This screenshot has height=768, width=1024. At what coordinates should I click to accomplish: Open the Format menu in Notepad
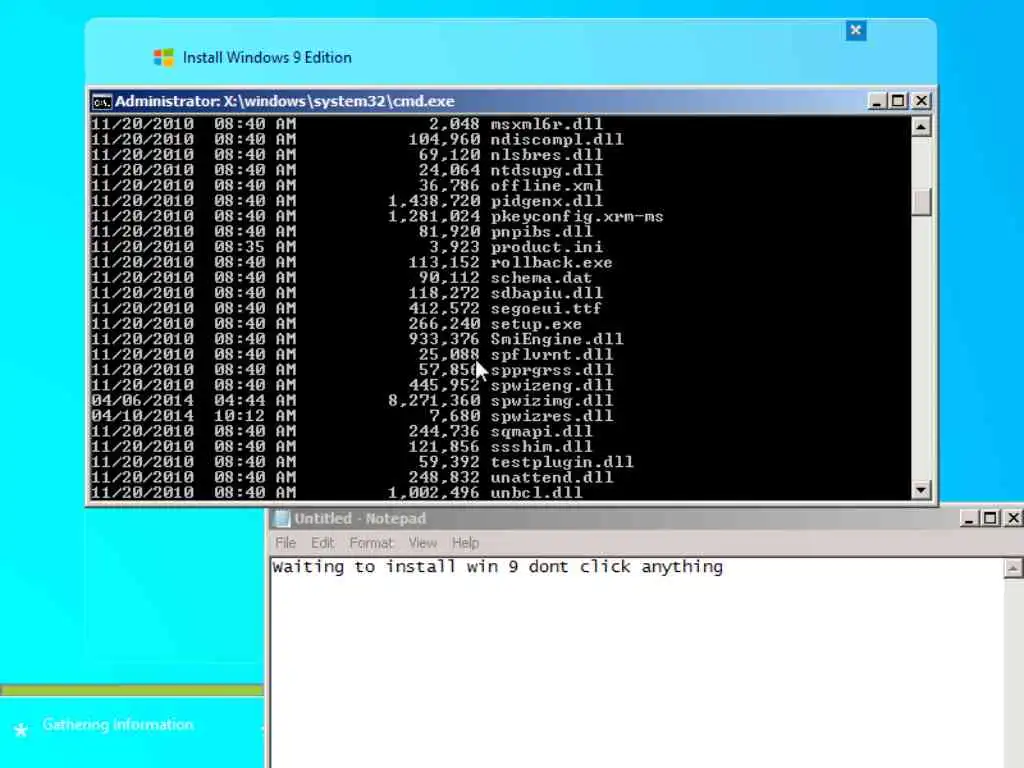pos(372,543)
